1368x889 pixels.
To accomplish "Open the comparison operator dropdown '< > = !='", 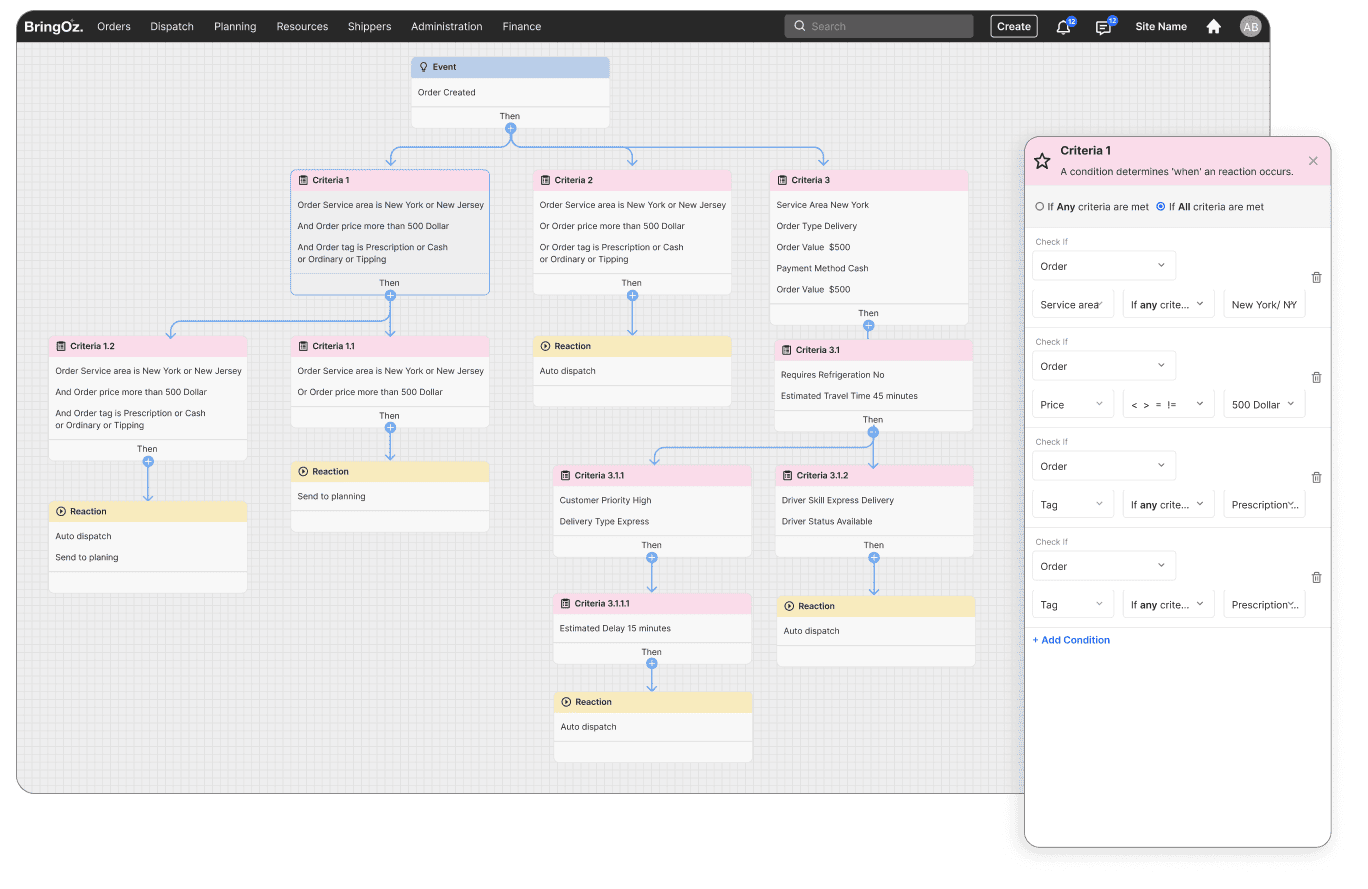I will point(1169,405).
